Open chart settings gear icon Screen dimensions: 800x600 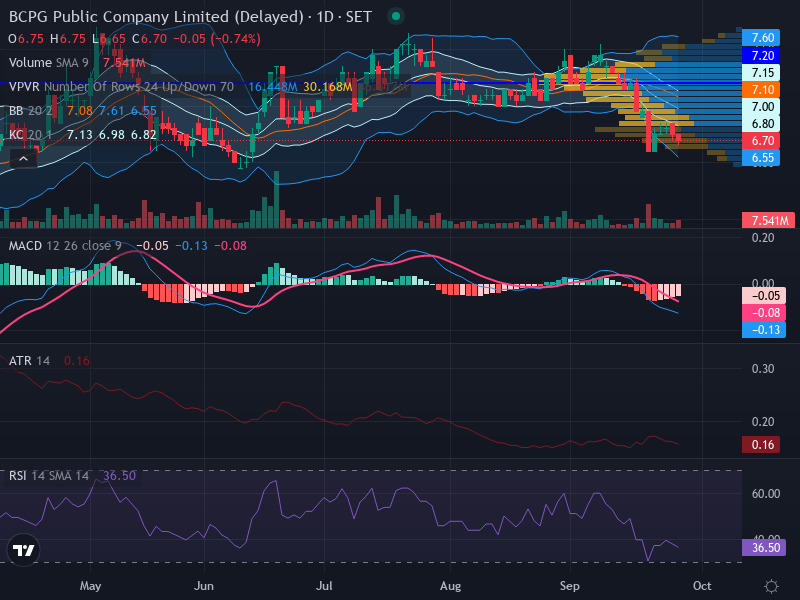click(771, 586)
